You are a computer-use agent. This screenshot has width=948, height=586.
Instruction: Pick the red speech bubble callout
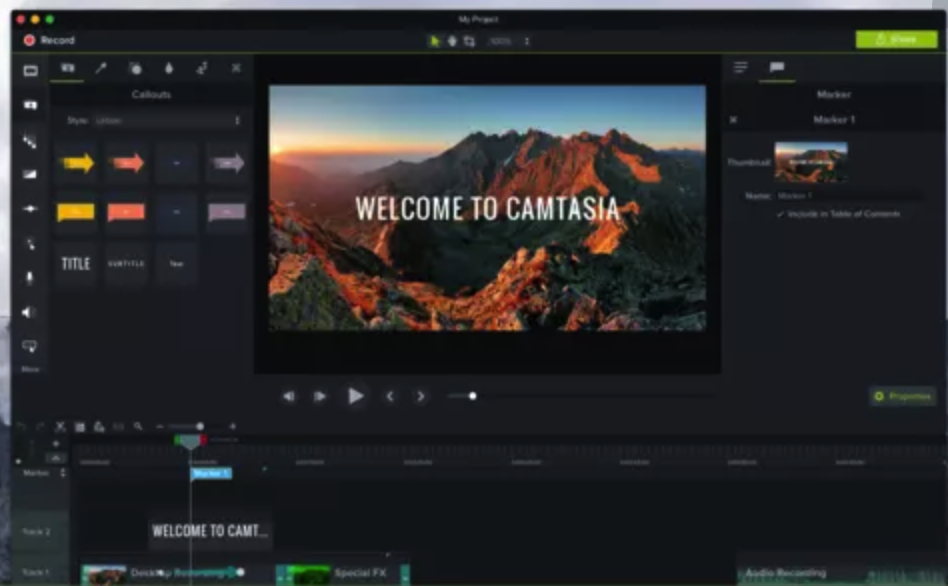pos(126,212)
